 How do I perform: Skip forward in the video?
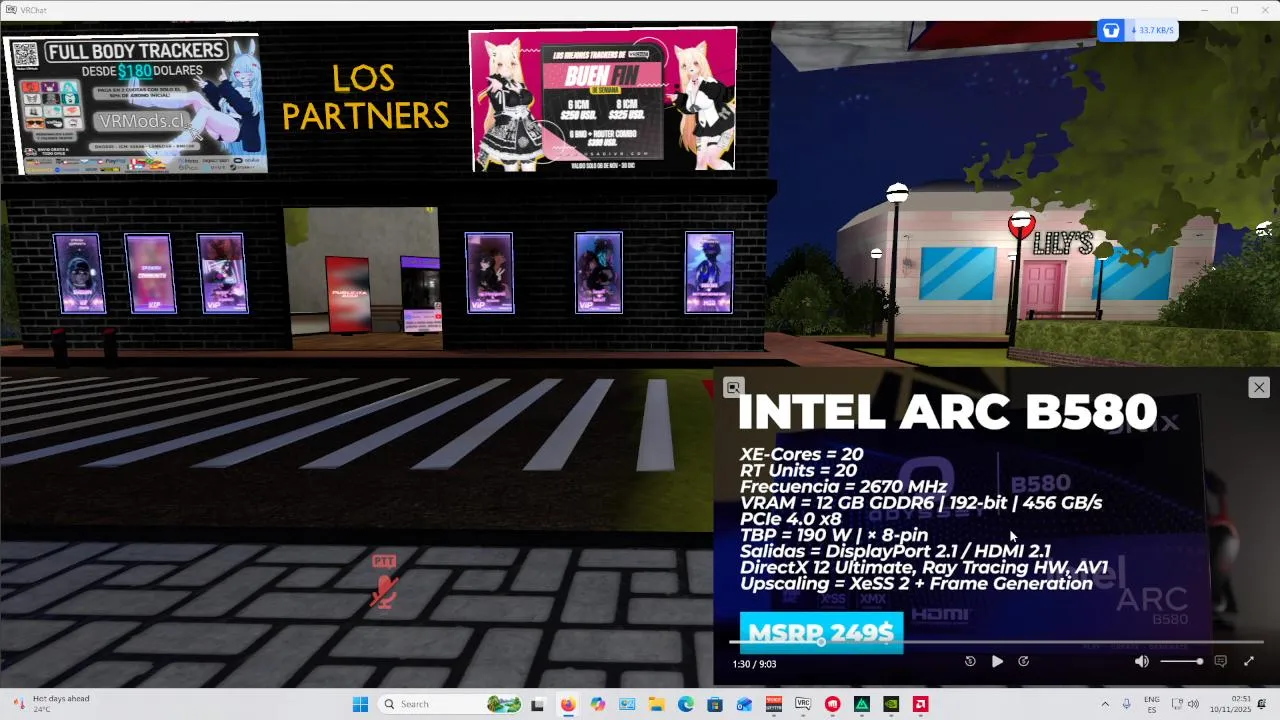tap(1023, 661)
